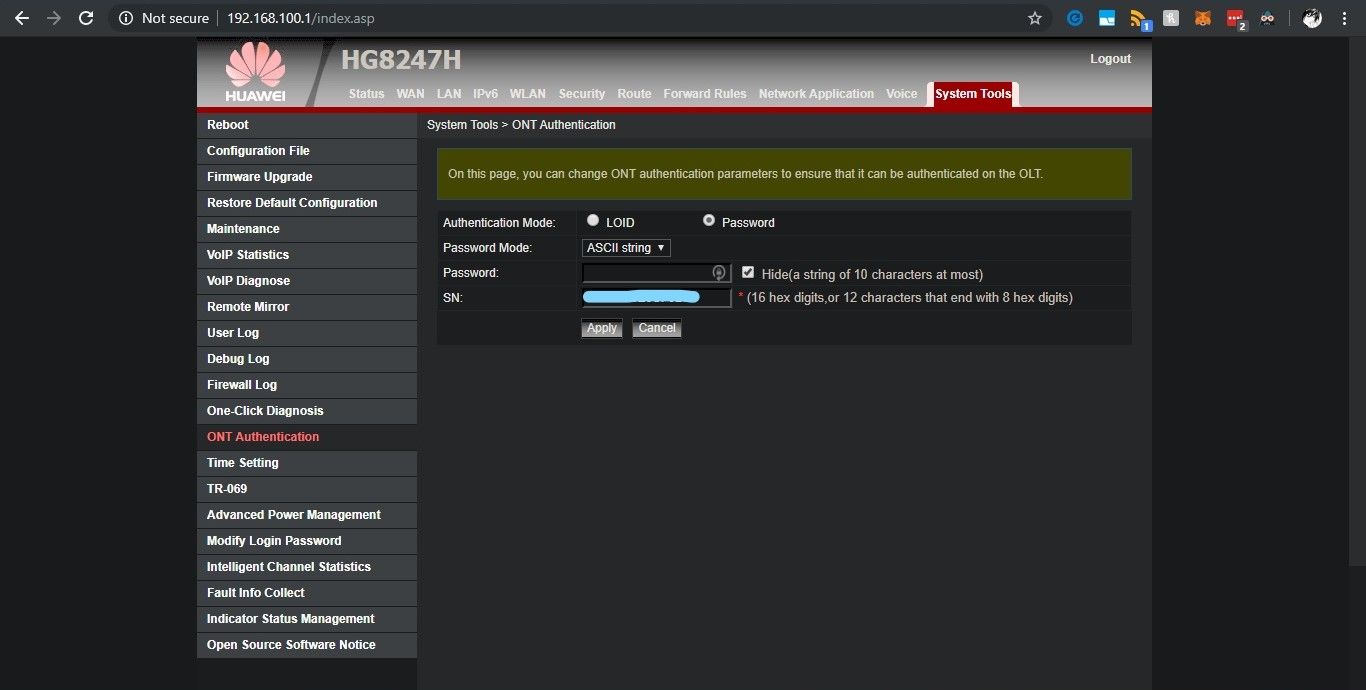The width and height of the screenshot is (1366, 690).
Task: Uncheck the Hide password checkbox
Action: [x=748, y=272]
